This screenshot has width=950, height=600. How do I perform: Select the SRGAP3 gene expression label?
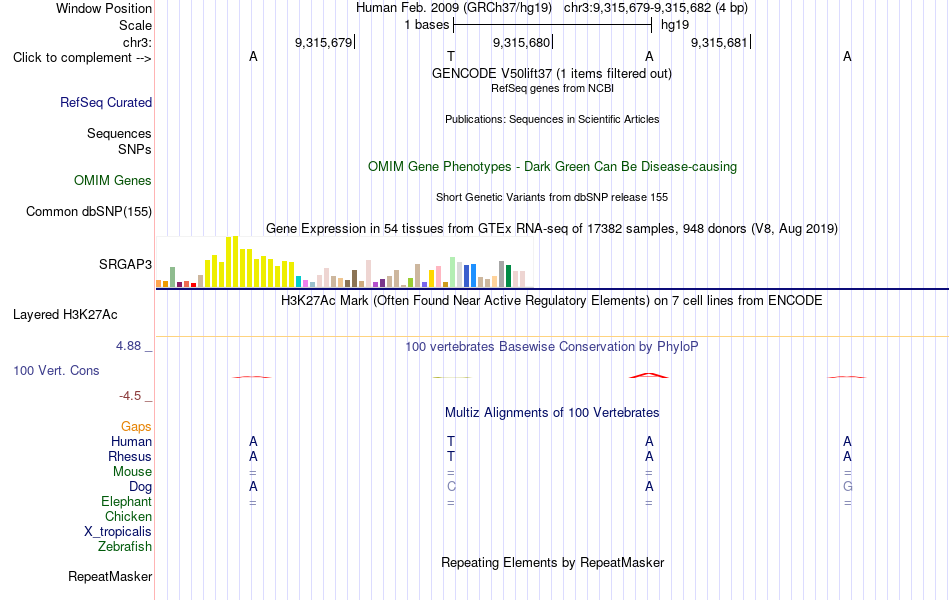point(125,264)
